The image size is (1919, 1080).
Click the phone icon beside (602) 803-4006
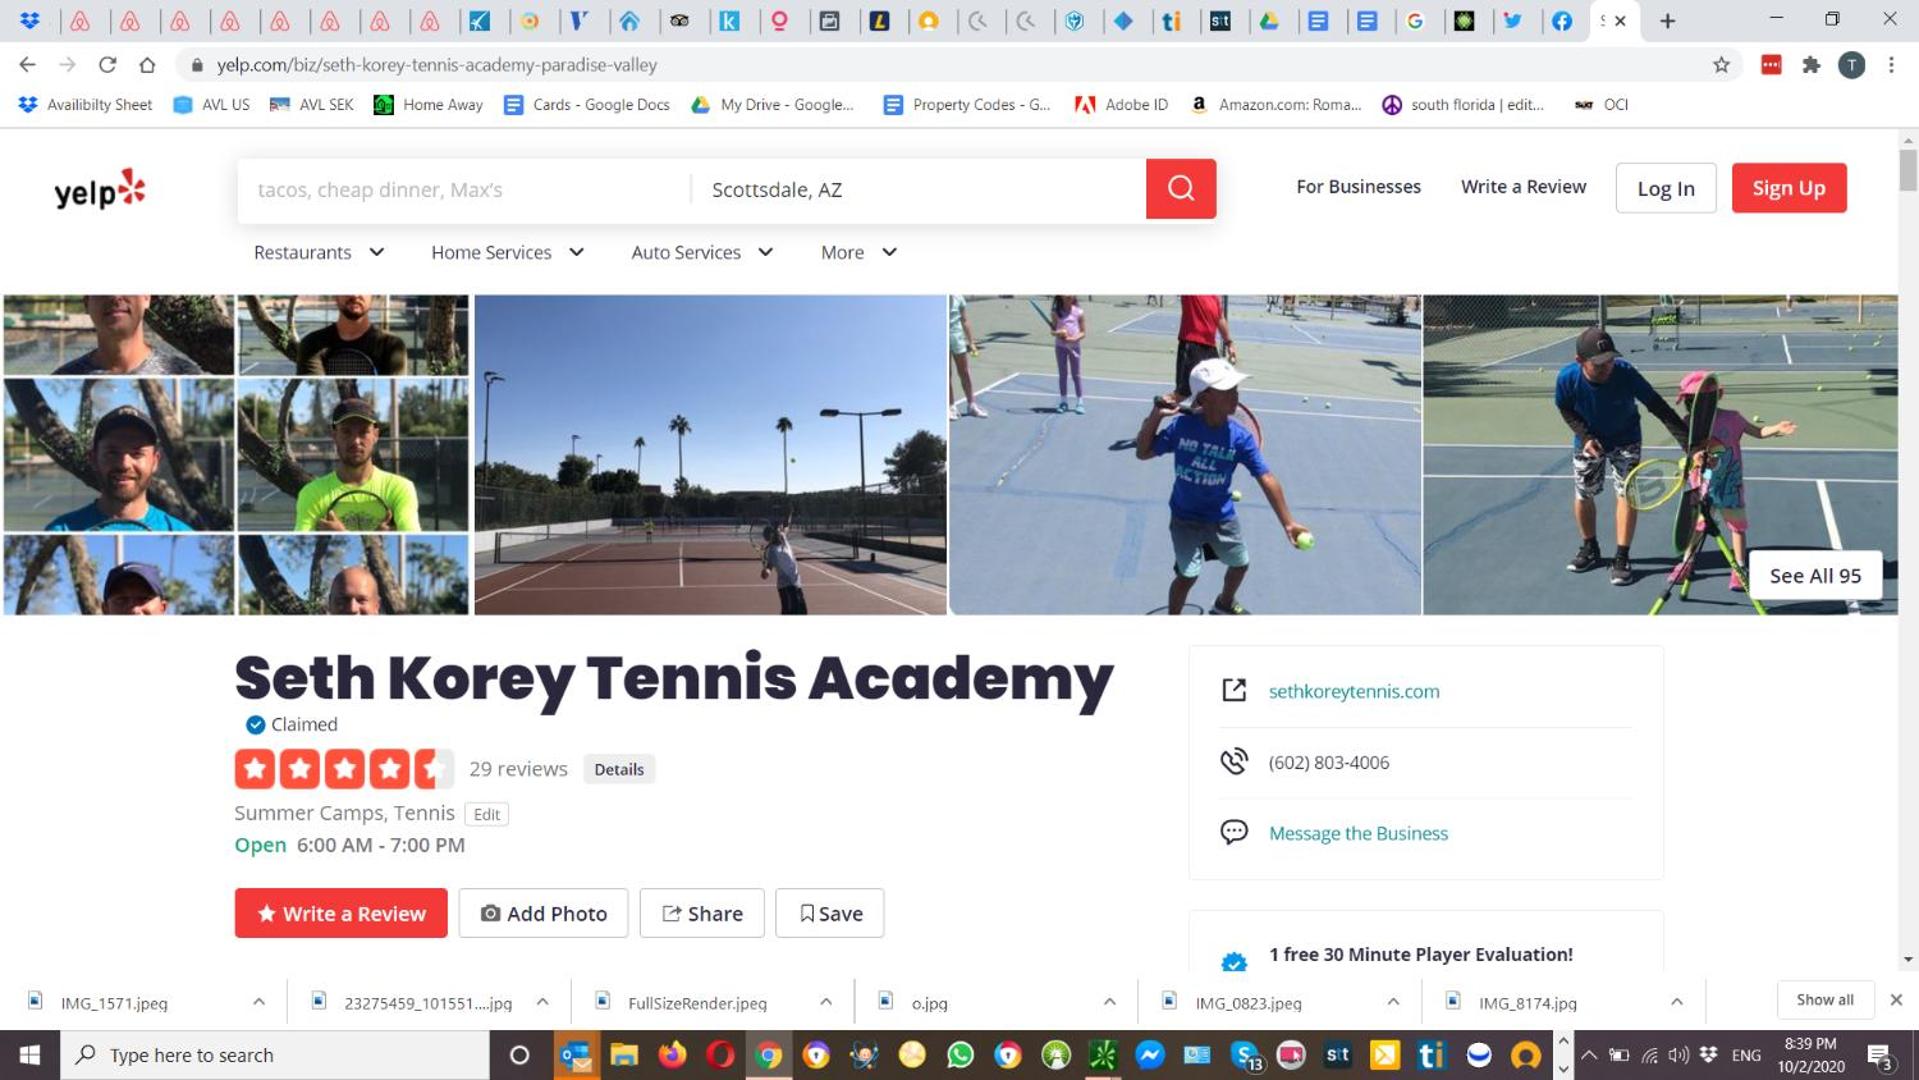1234,761
